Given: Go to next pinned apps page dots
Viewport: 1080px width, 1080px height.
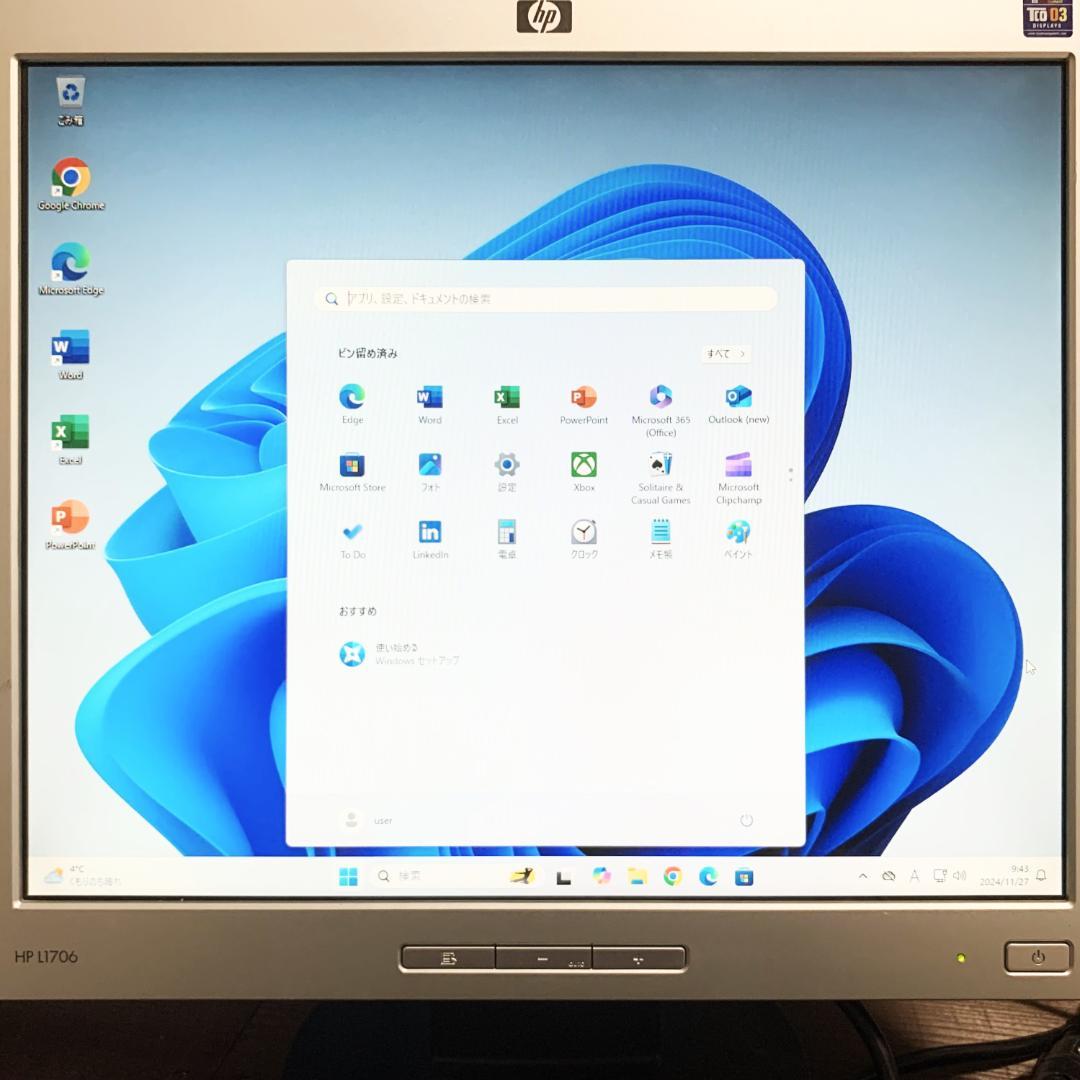Looking at the screenshot, I should pyautogui.click(x=791, y=474).
